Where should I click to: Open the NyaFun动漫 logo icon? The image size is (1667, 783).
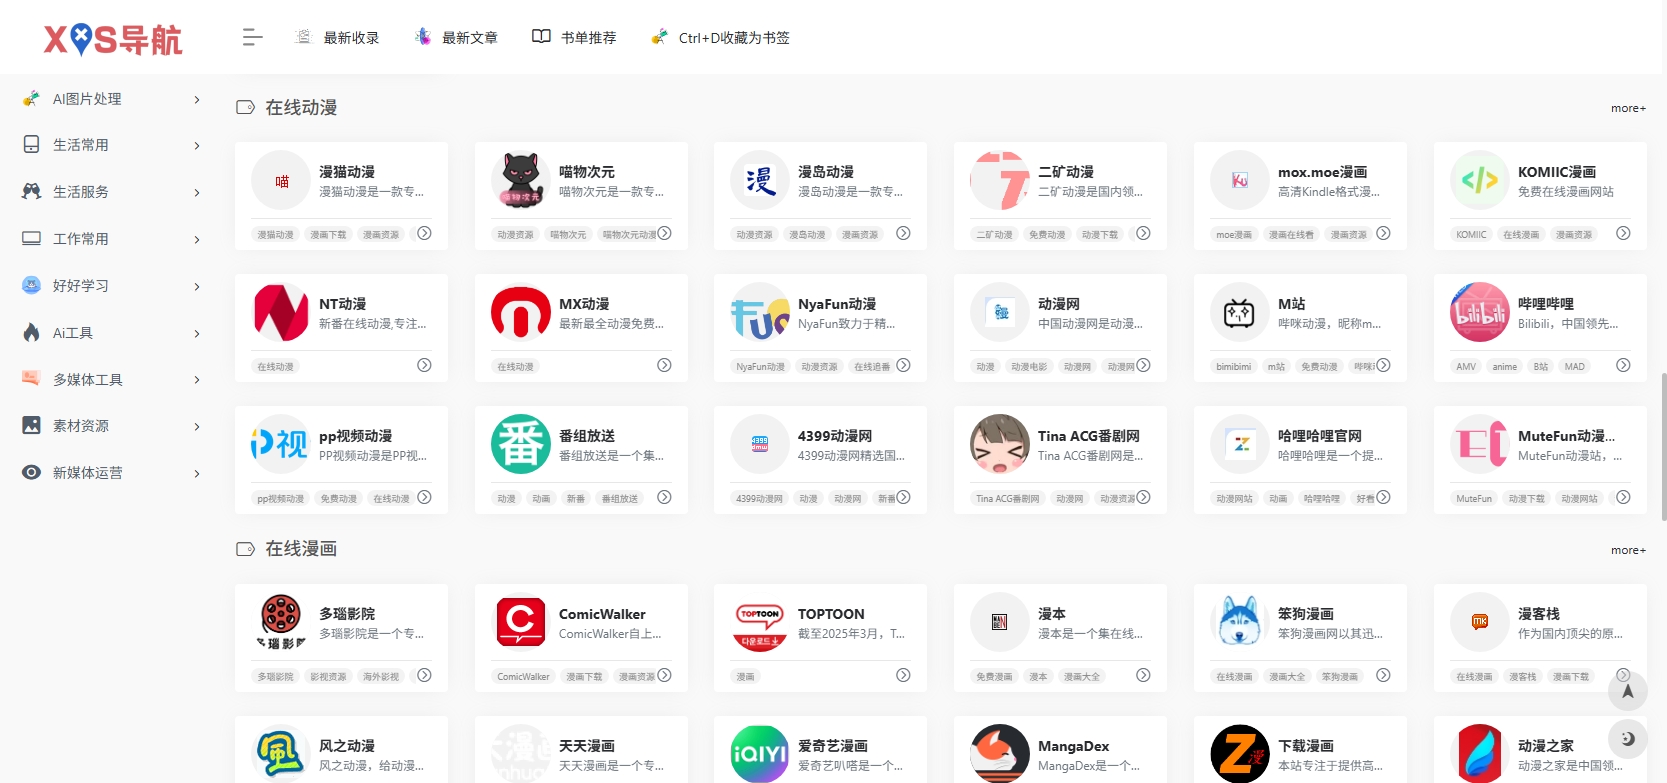coord(760,313)
